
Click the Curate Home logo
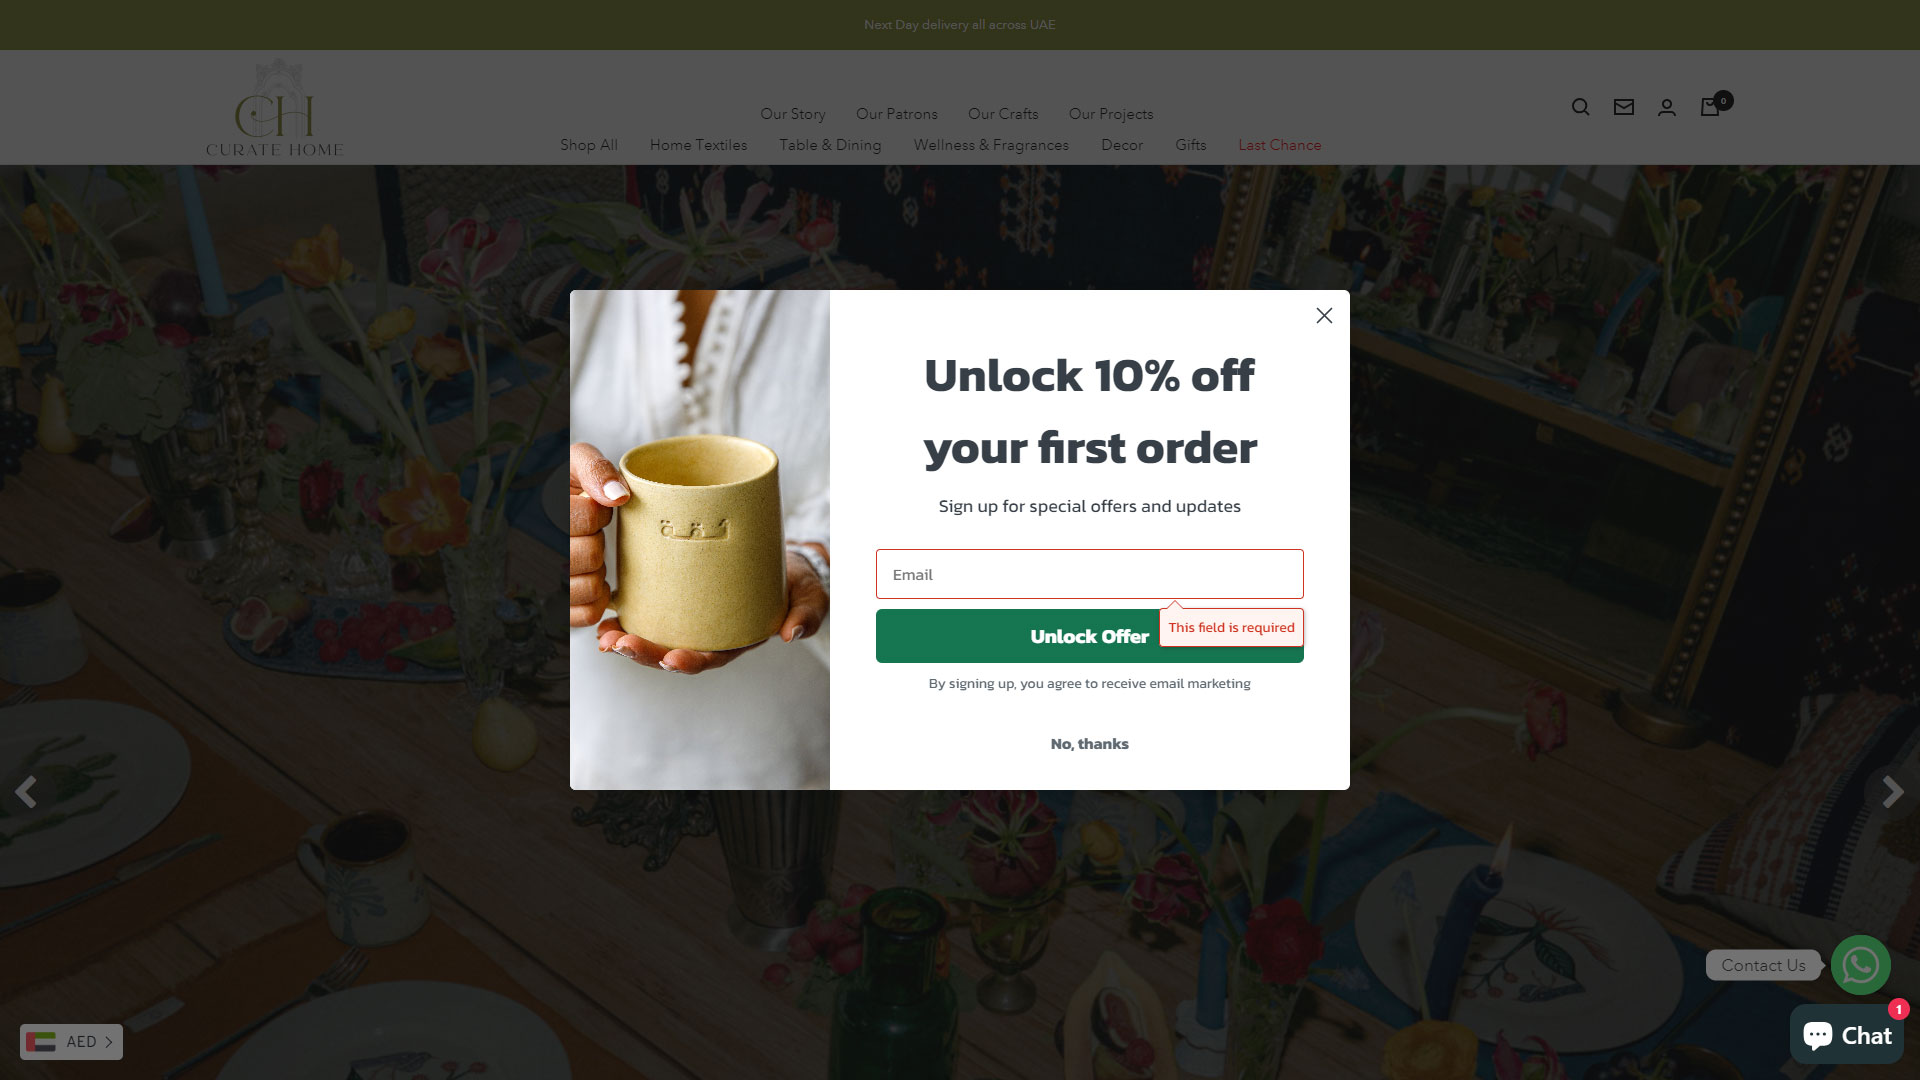pyautogui.click(x=275, y=108)
